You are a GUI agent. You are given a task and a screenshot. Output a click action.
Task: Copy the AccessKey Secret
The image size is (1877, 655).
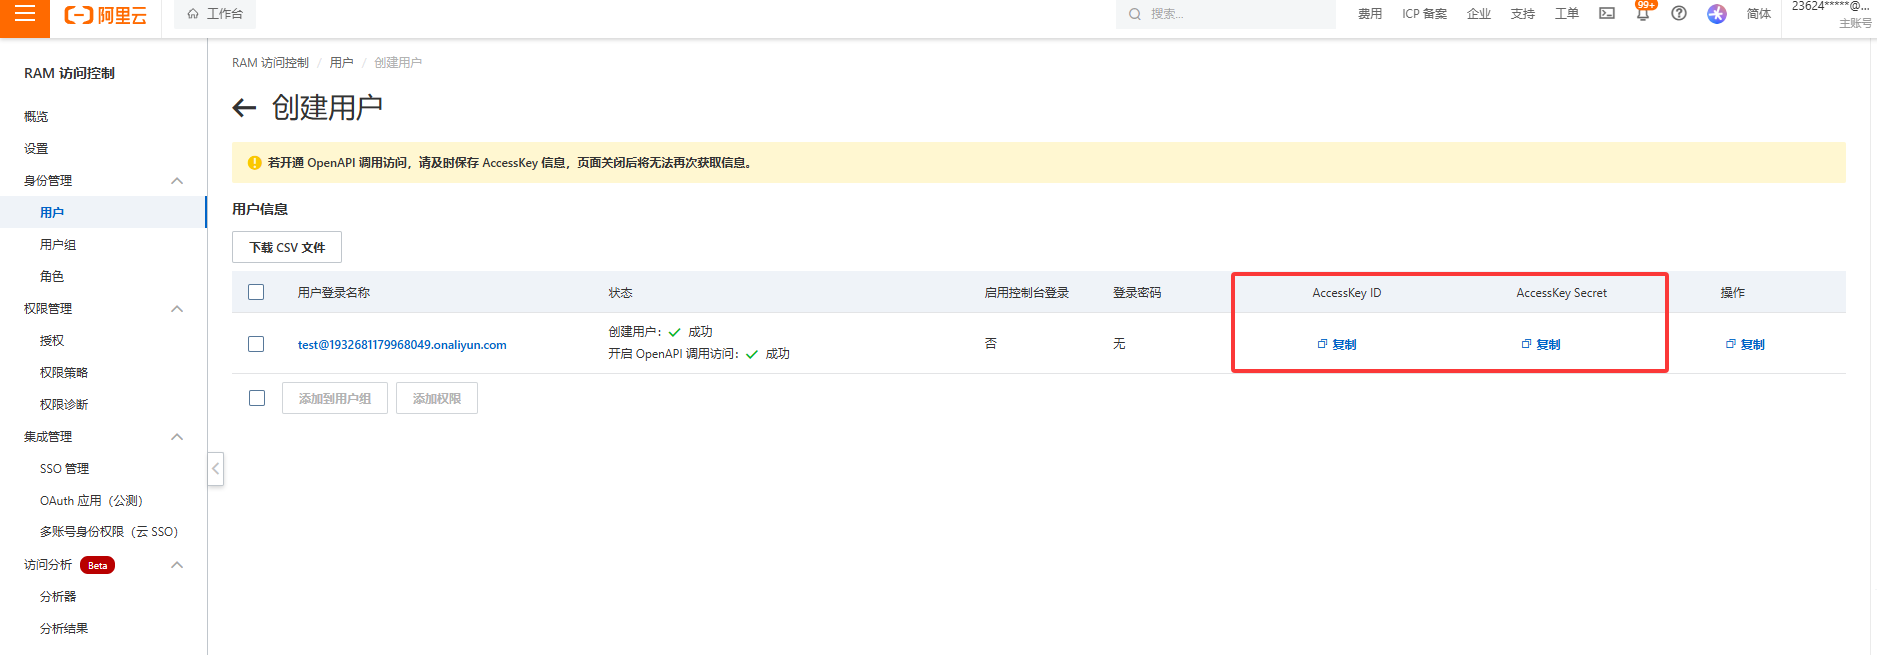[1541, 344]
